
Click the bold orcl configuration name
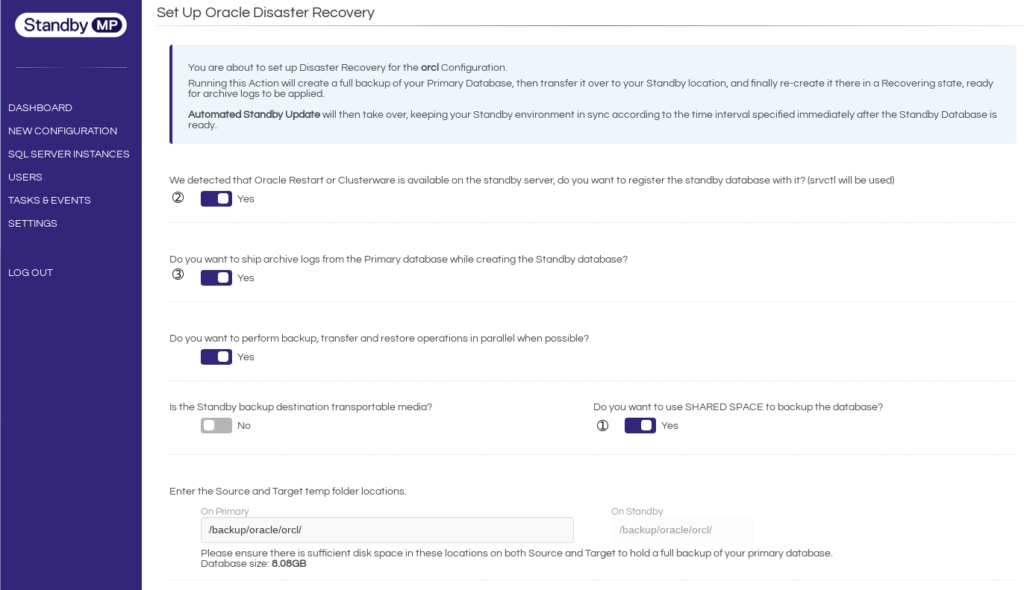click(x=430, y=67)
